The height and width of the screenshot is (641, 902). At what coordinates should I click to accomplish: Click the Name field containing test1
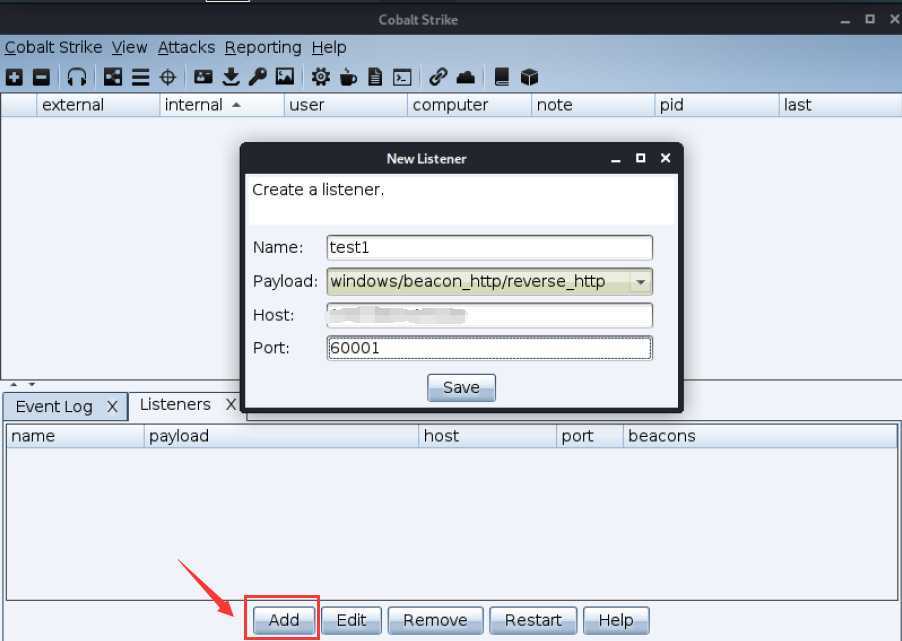(x=490, y=247)
